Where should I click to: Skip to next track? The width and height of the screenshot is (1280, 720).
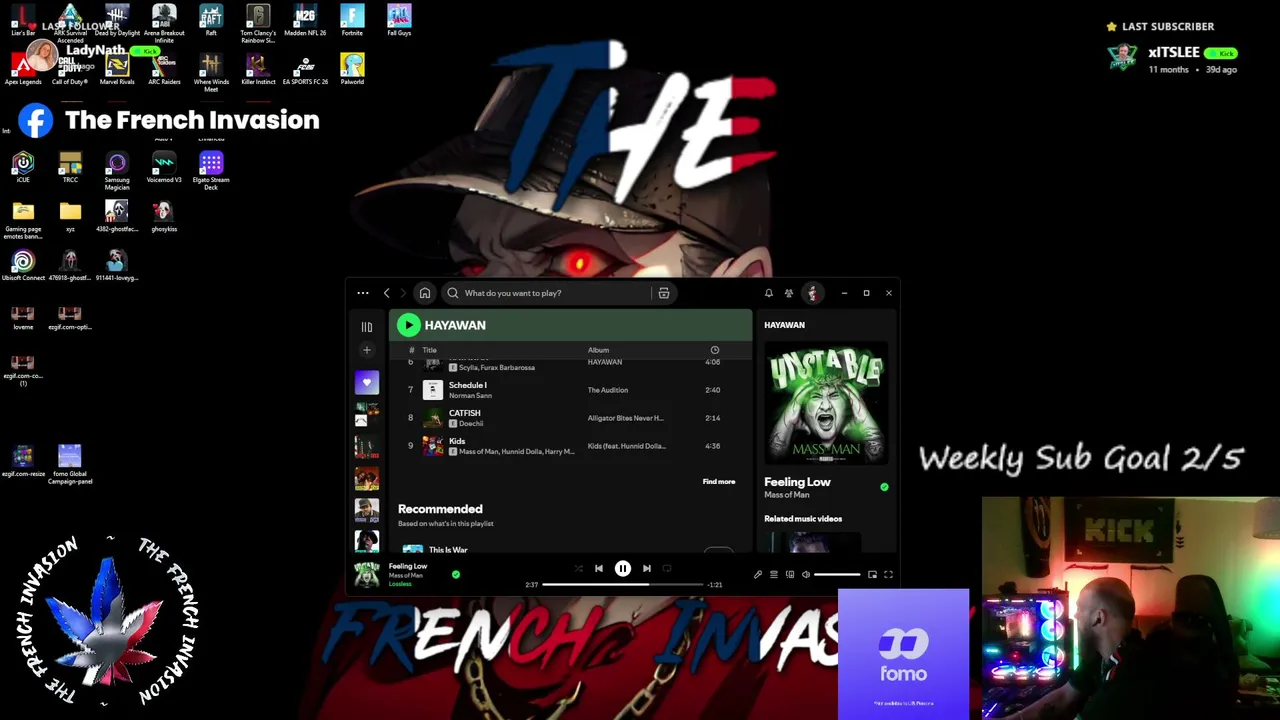[x=646, y=568]
